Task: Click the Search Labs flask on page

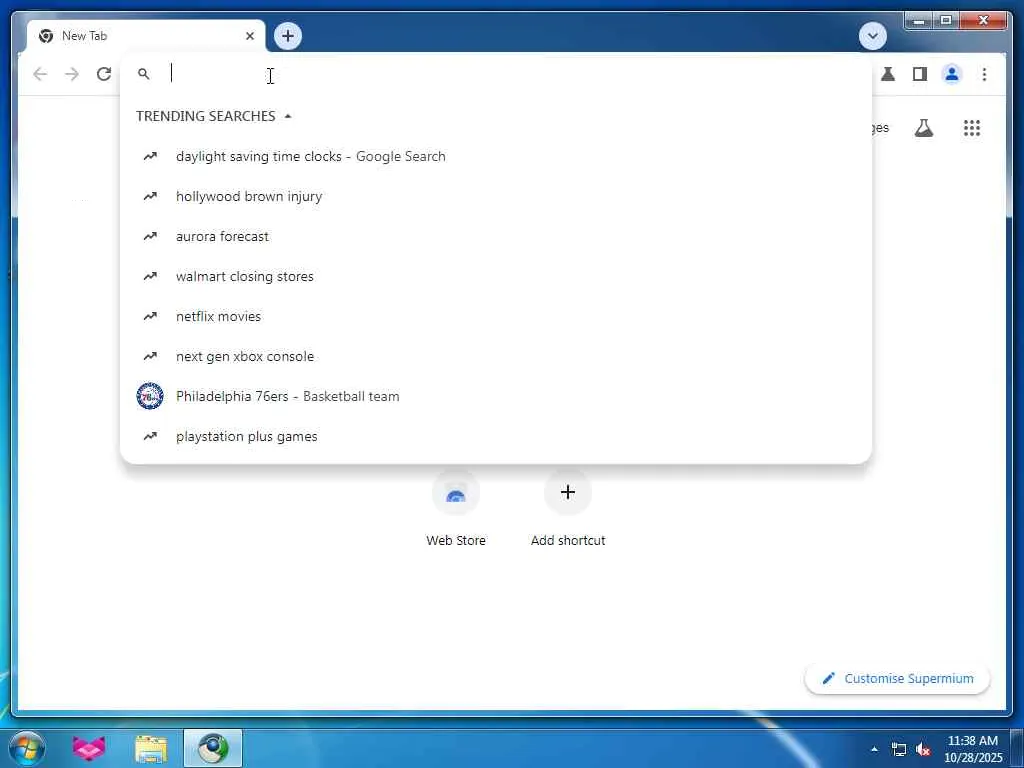Action: [x=923, y=128]
